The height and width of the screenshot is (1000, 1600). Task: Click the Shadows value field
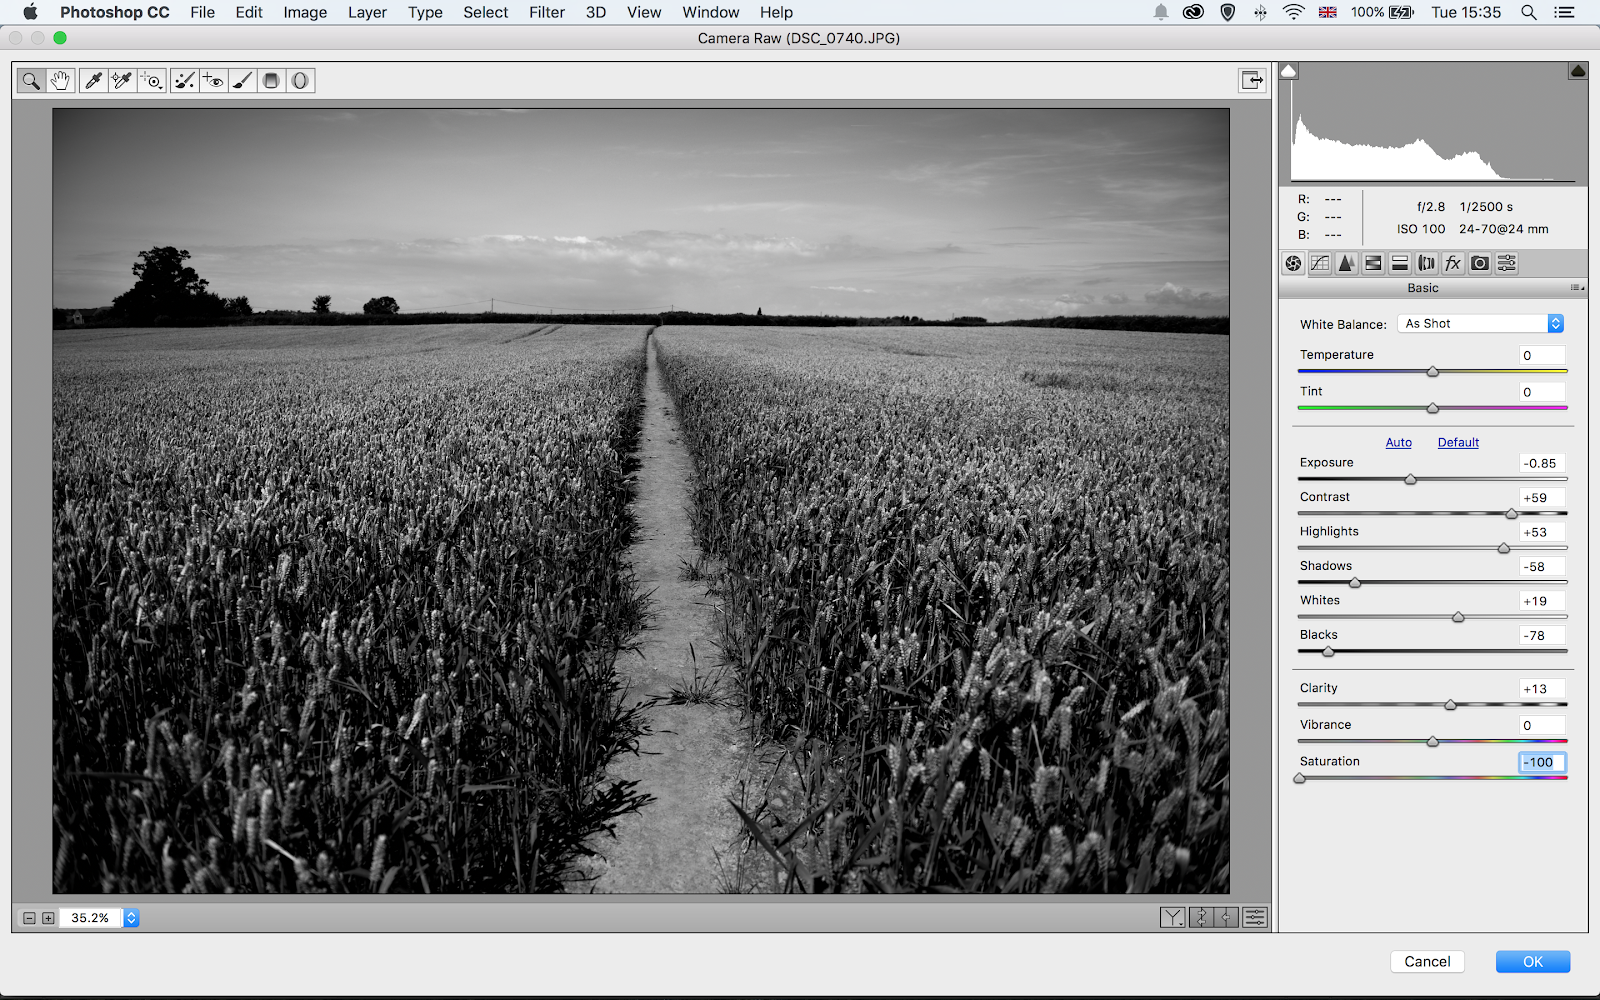coord(1542,567)
